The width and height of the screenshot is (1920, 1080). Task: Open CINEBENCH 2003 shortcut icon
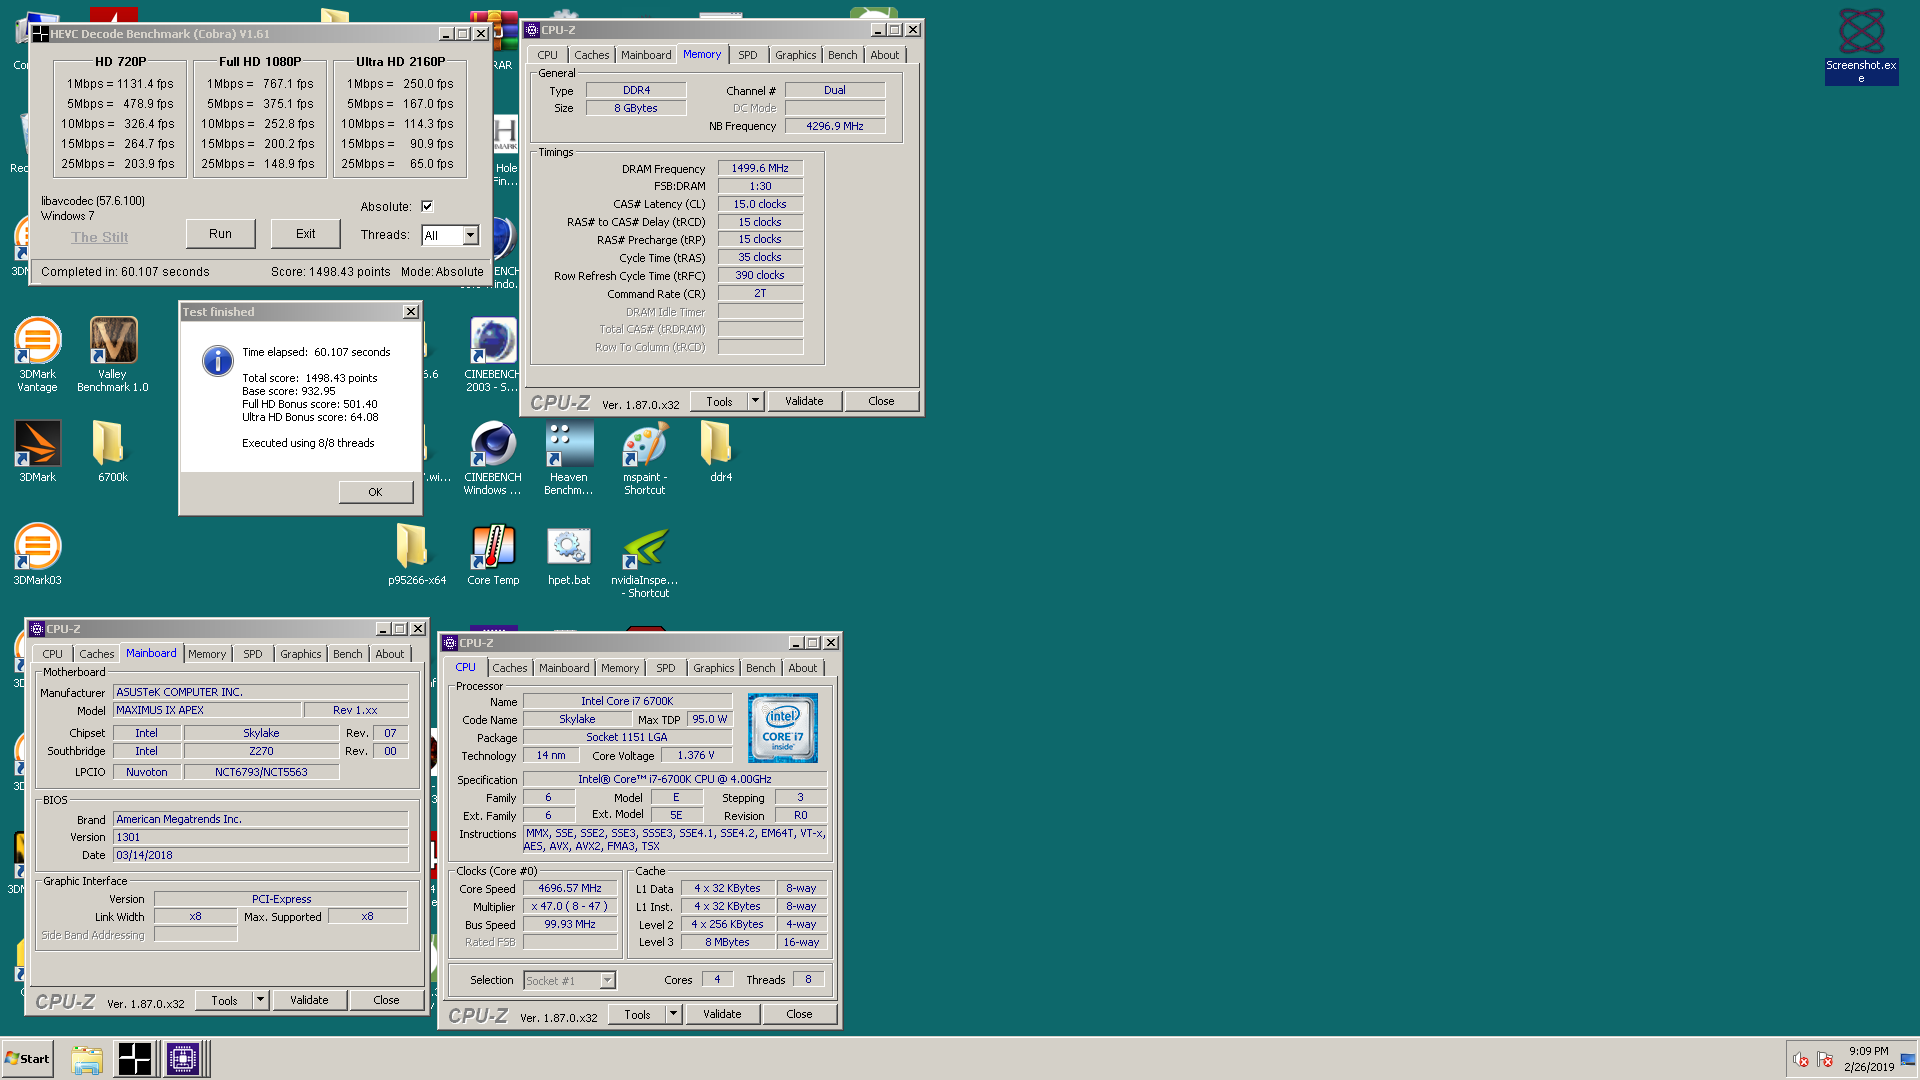coord(493,354)
